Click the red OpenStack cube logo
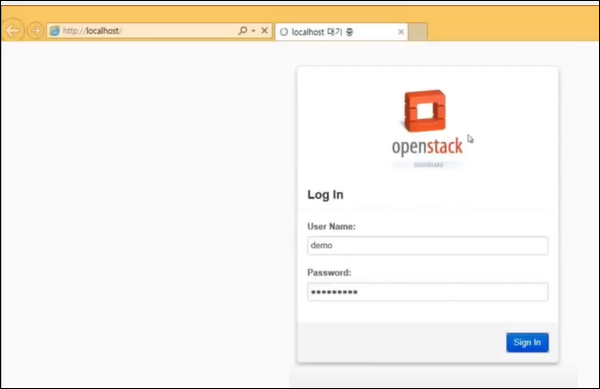This screenshot has width=600, height=389. 425,111
